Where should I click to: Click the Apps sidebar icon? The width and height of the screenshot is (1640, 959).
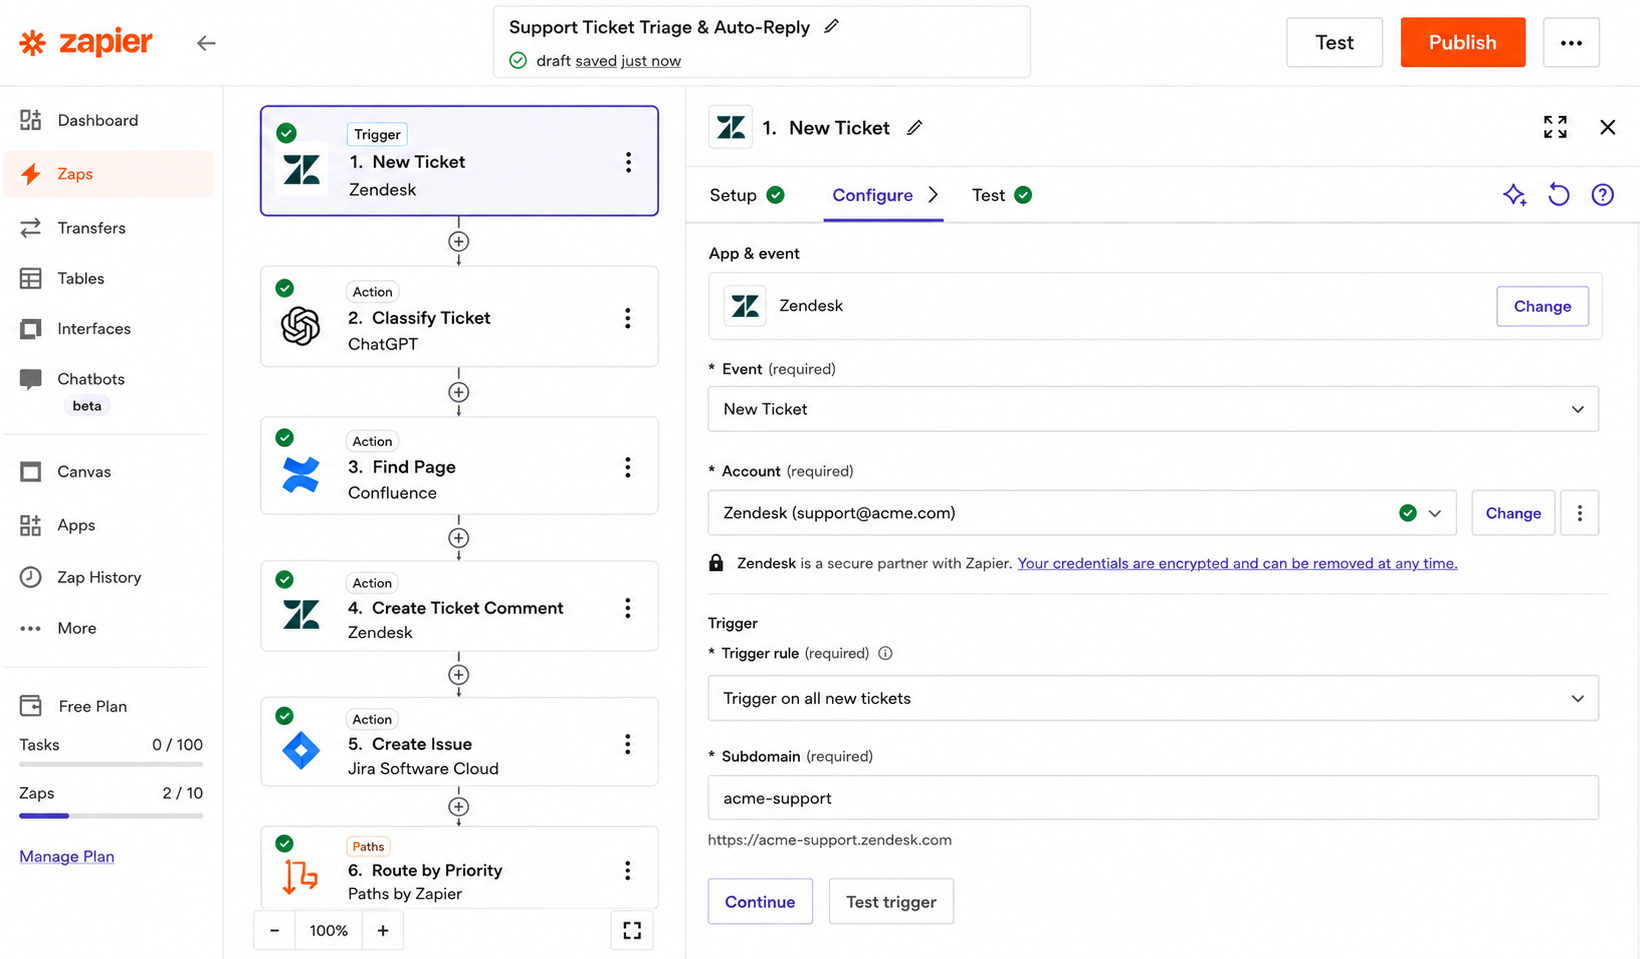pos(31,525)
